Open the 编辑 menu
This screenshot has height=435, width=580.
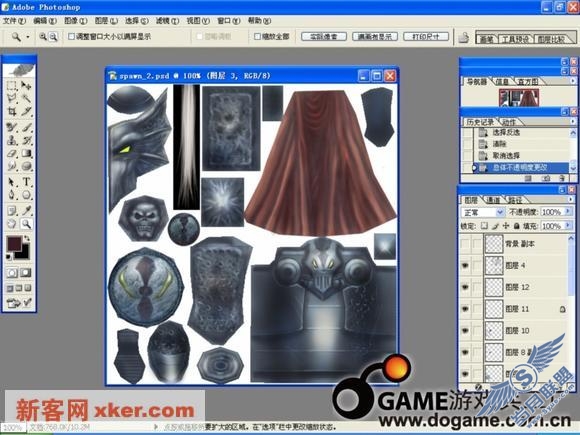[x=45, y=21]
